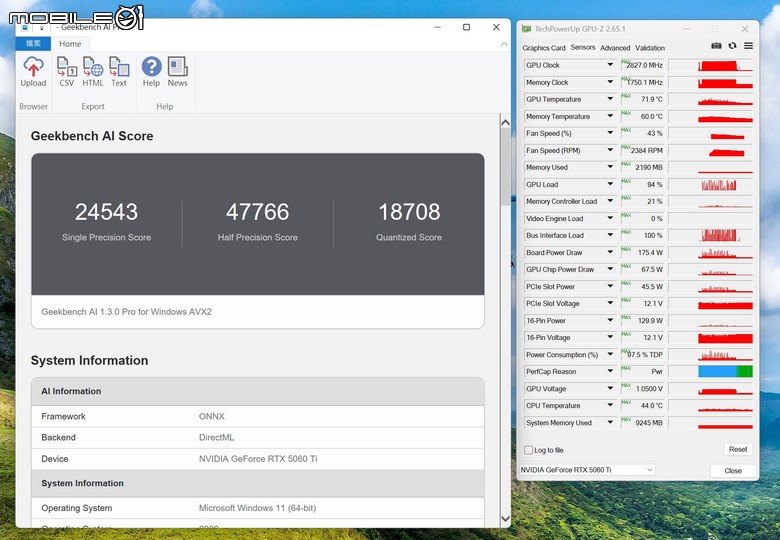Click the NVIDIA GeForce RTX 5060 Ti device value
The image size is (780, 540).
[x=258, y=458]
